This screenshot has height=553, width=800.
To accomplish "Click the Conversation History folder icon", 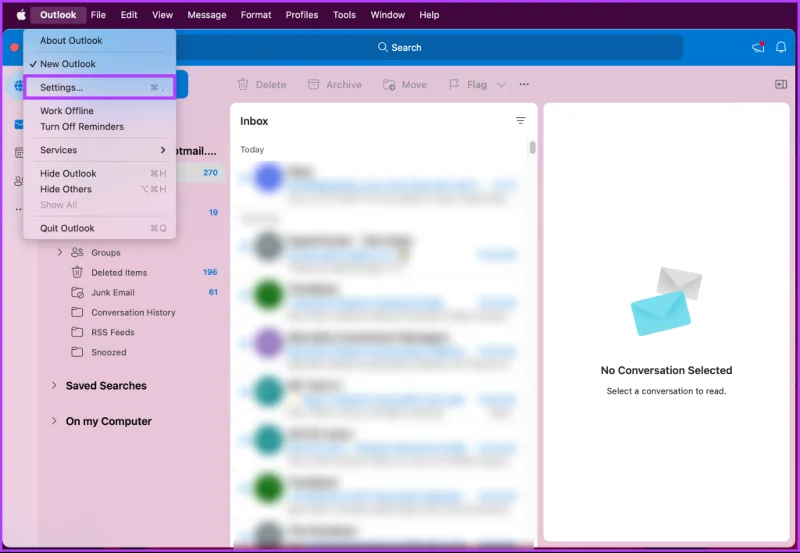I will [x=77, y=312].
